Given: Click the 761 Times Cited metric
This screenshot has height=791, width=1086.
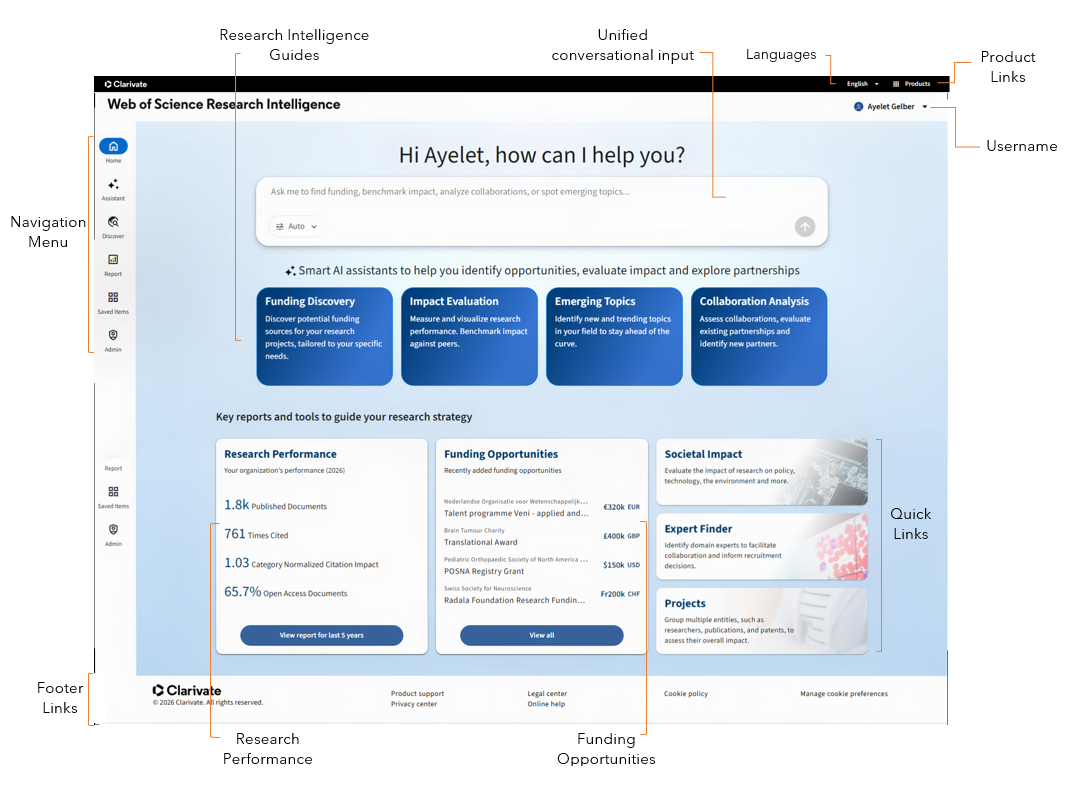Looking at the screenshot, I should (256, 534).
